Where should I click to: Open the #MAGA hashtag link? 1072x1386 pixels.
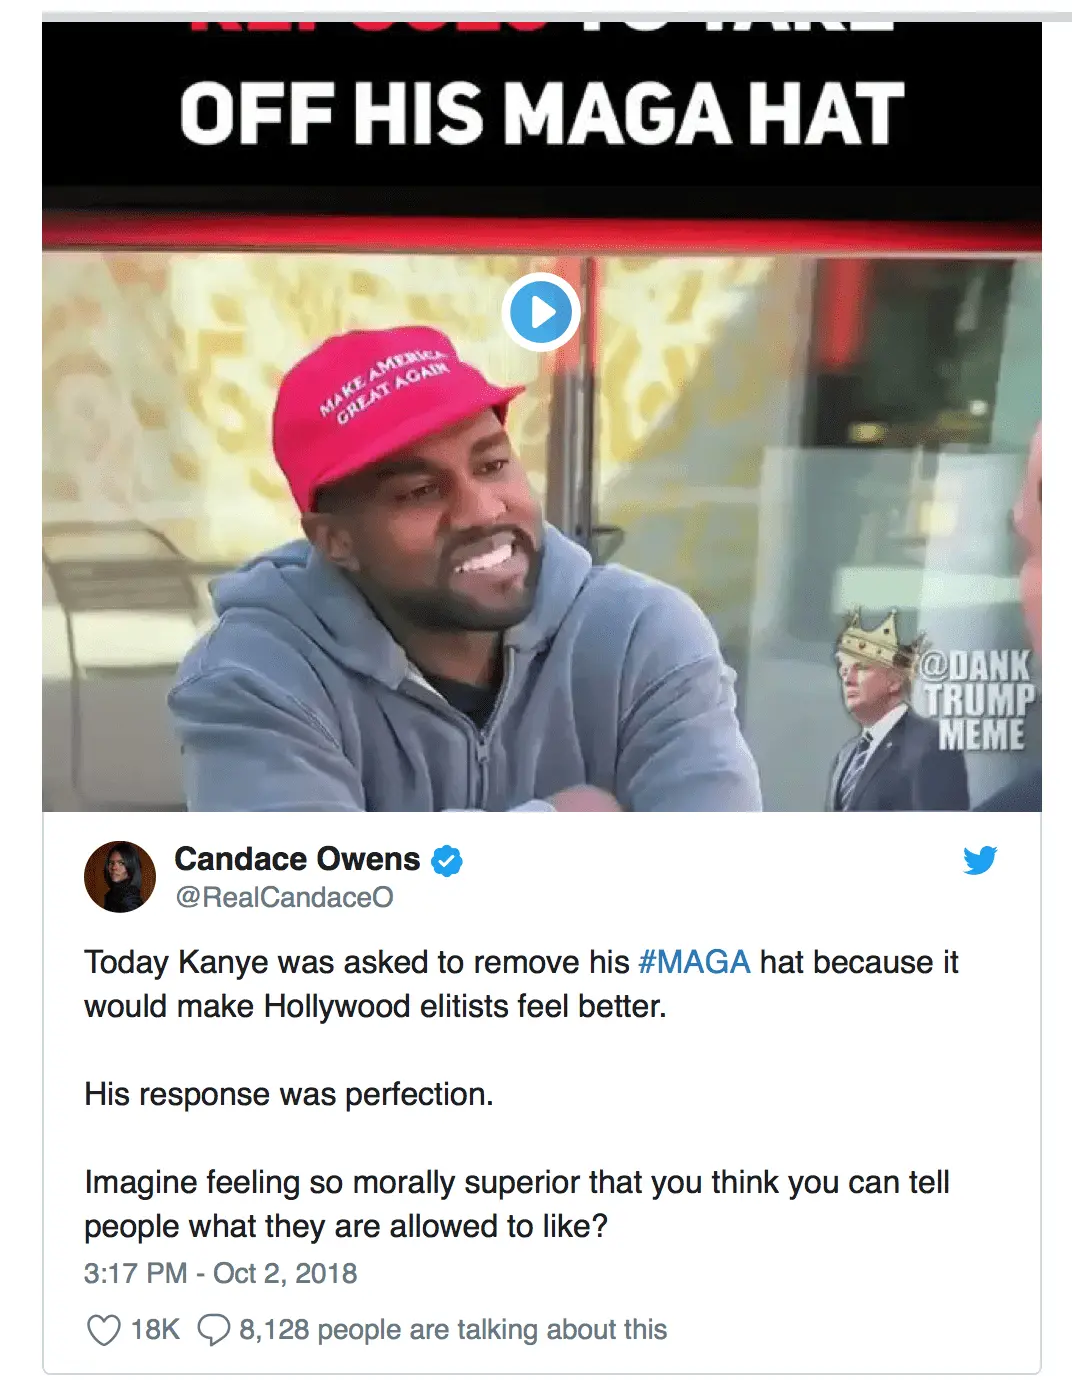pyautogui.click(x=694, y=962)
